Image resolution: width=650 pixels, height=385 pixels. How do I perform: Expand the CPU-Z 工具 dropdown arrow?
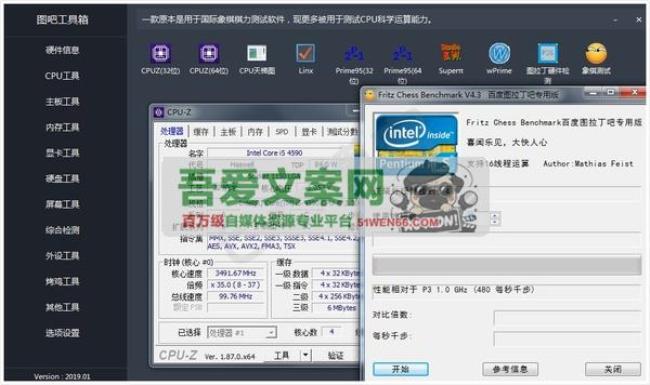pos(306,355)
